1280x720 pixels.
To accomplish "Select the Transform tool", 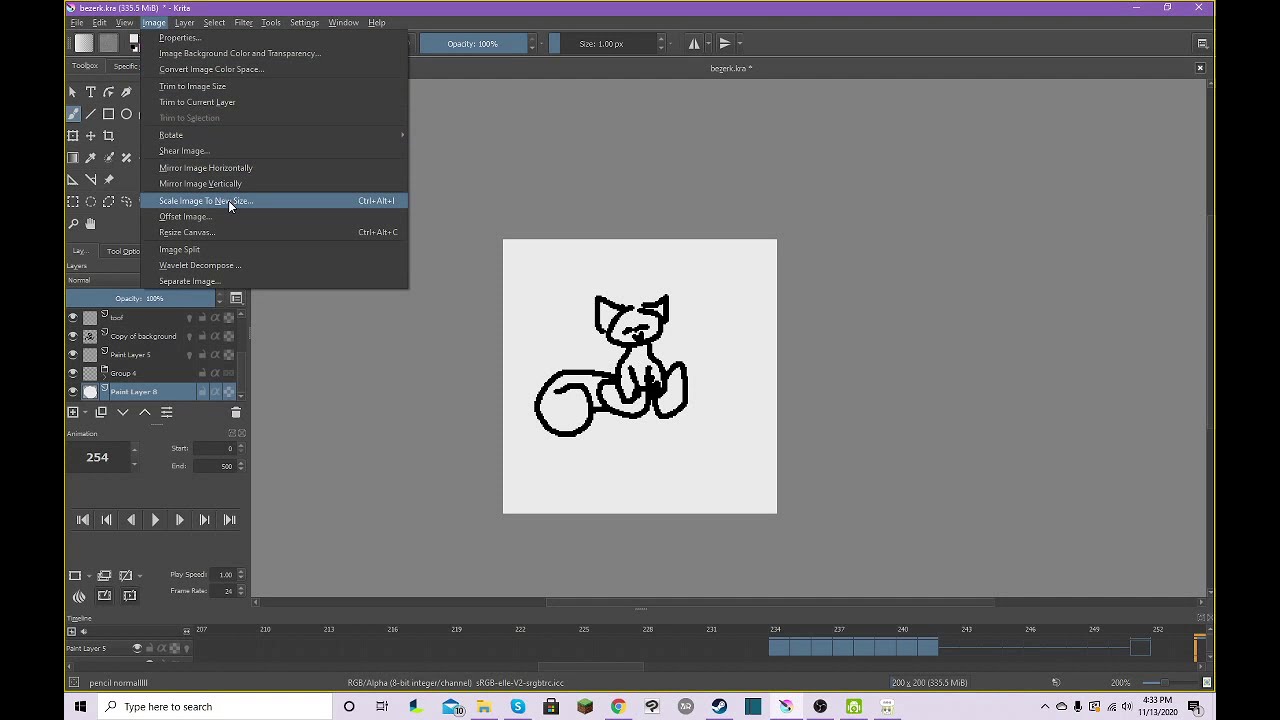I will (73, 136).
